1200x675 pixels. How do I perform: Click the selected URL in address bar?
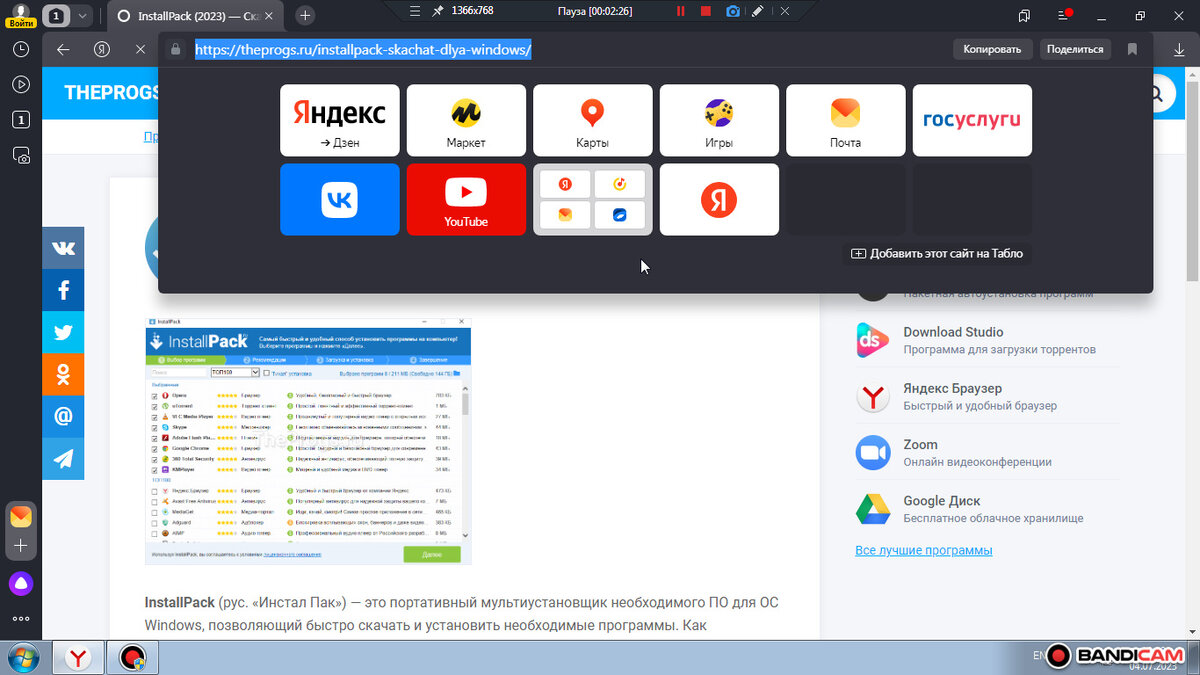tap(363, 49)
